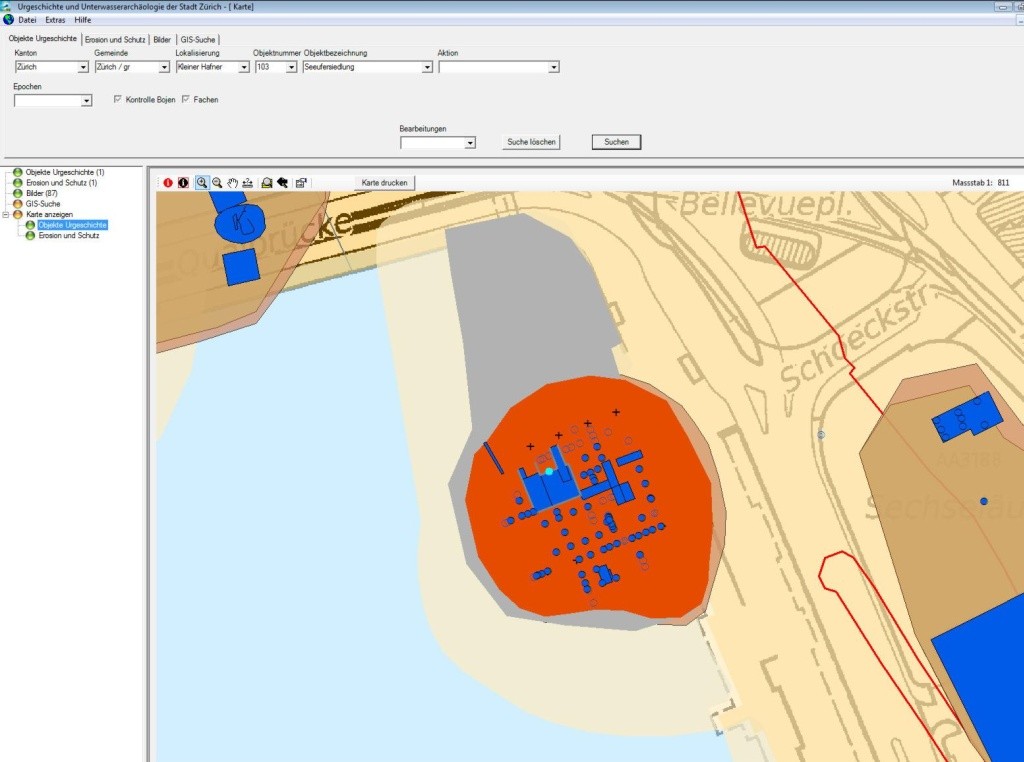Open the Bearbeitungen dropdown
Image resolution: width=1024 pixels, height=762 pixels.
click(x=470, y=143)
